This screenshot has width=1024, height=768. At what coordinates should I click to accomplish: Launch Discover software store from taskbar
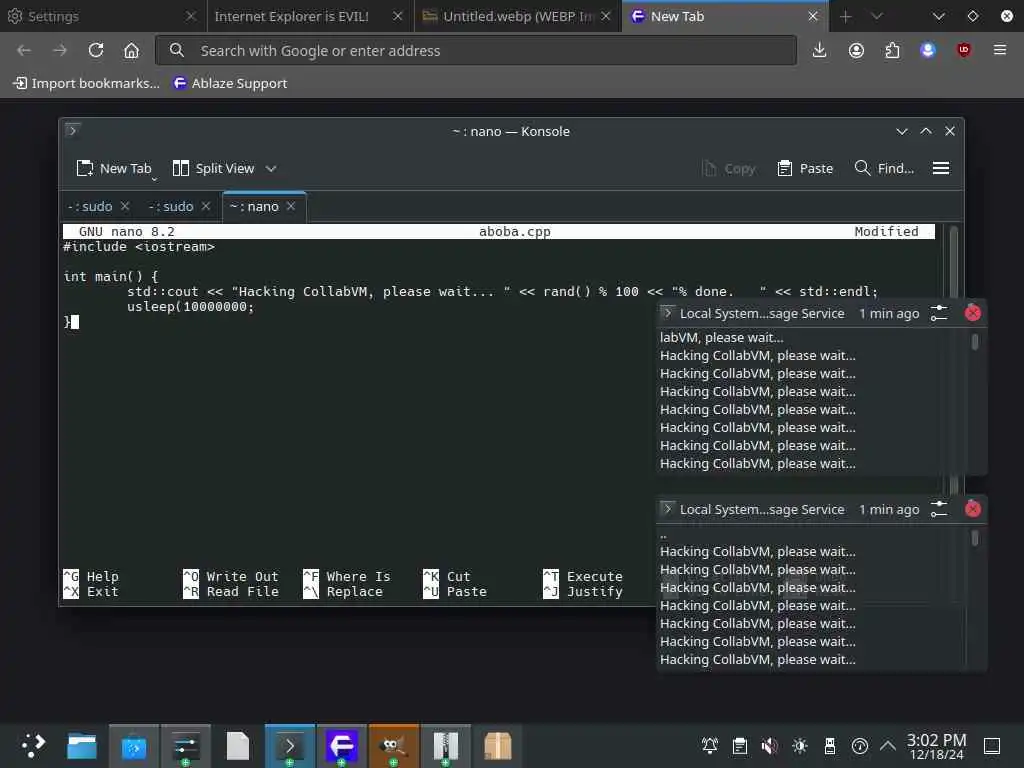134,746
